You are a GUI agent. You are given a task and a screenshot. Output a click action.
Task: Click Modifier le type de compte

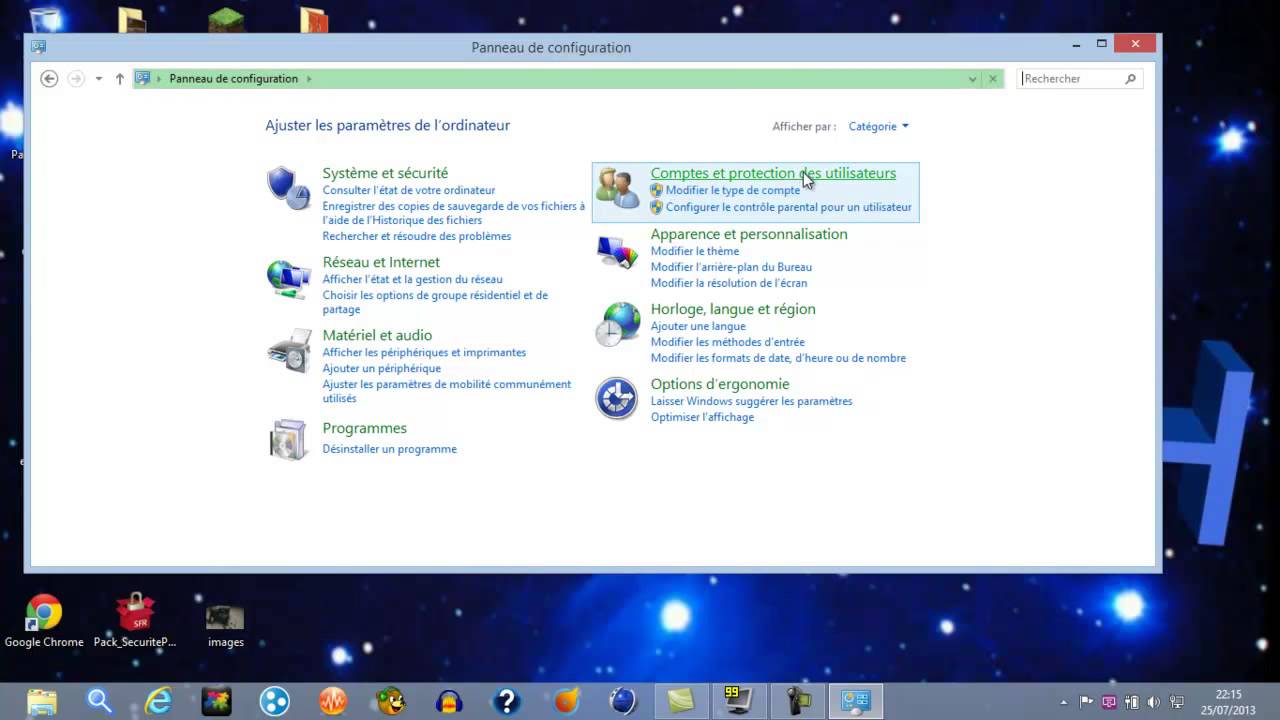pyautogui.click(x=733, y=190)
